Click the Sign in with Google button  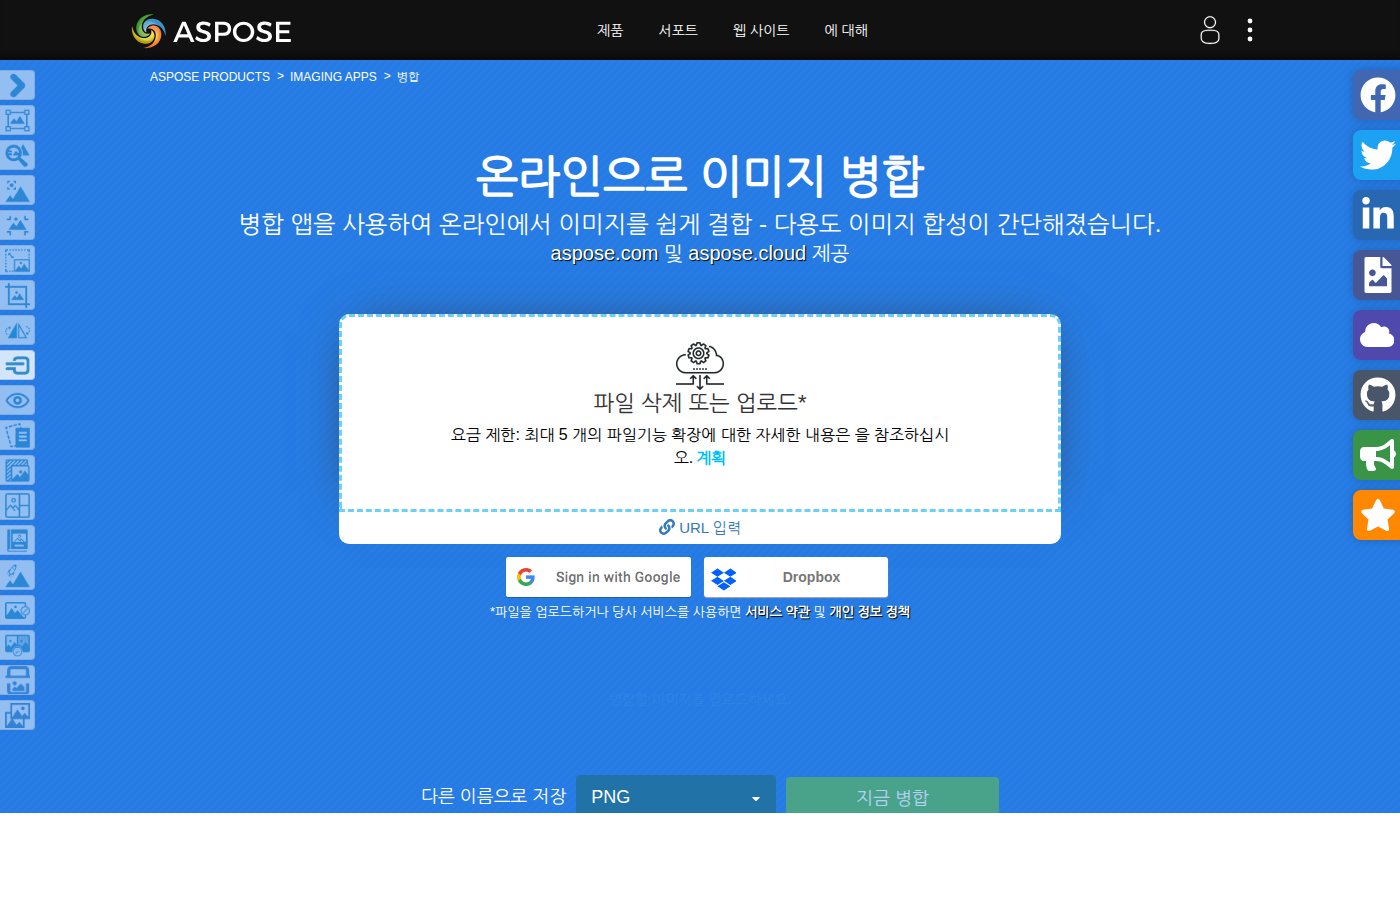[x=598, y=577]
